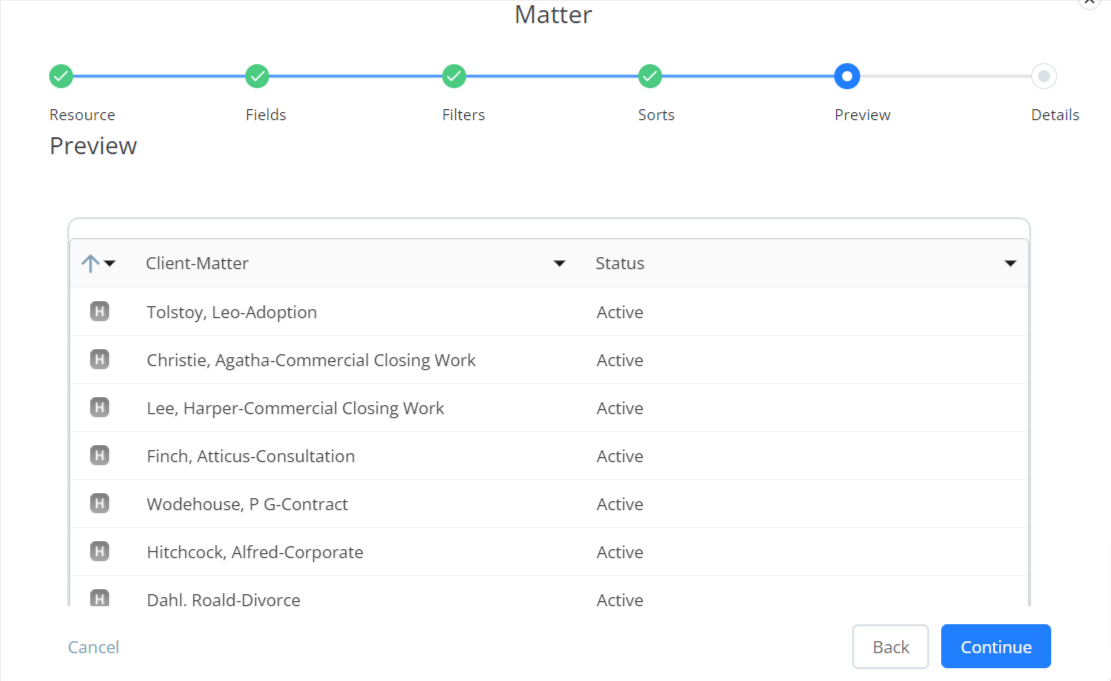The height and width of the screenshot is (681, 1111).
Task: Click the H icon beside Hitchcock, Alfred-Corporate
Action: (x=100, y=551)
